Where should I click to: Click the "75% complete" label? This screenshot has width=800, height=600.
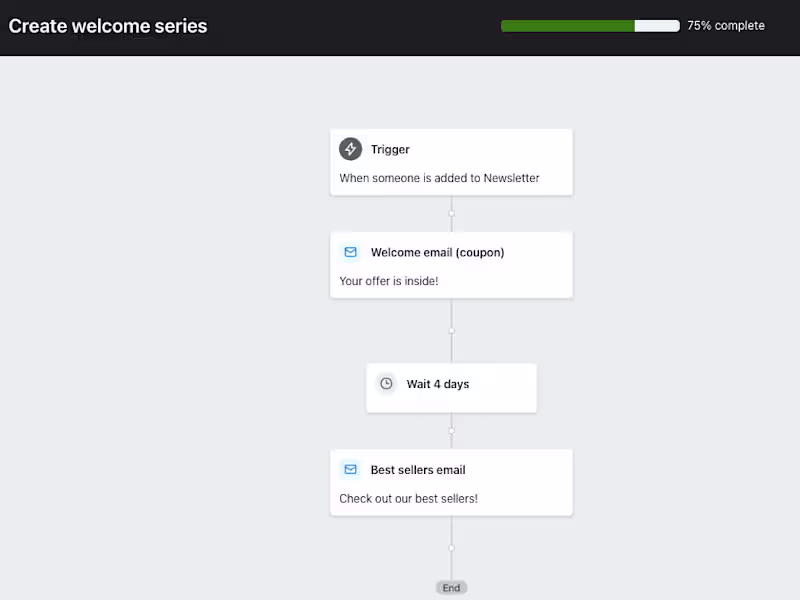click(x=726, y=26)
